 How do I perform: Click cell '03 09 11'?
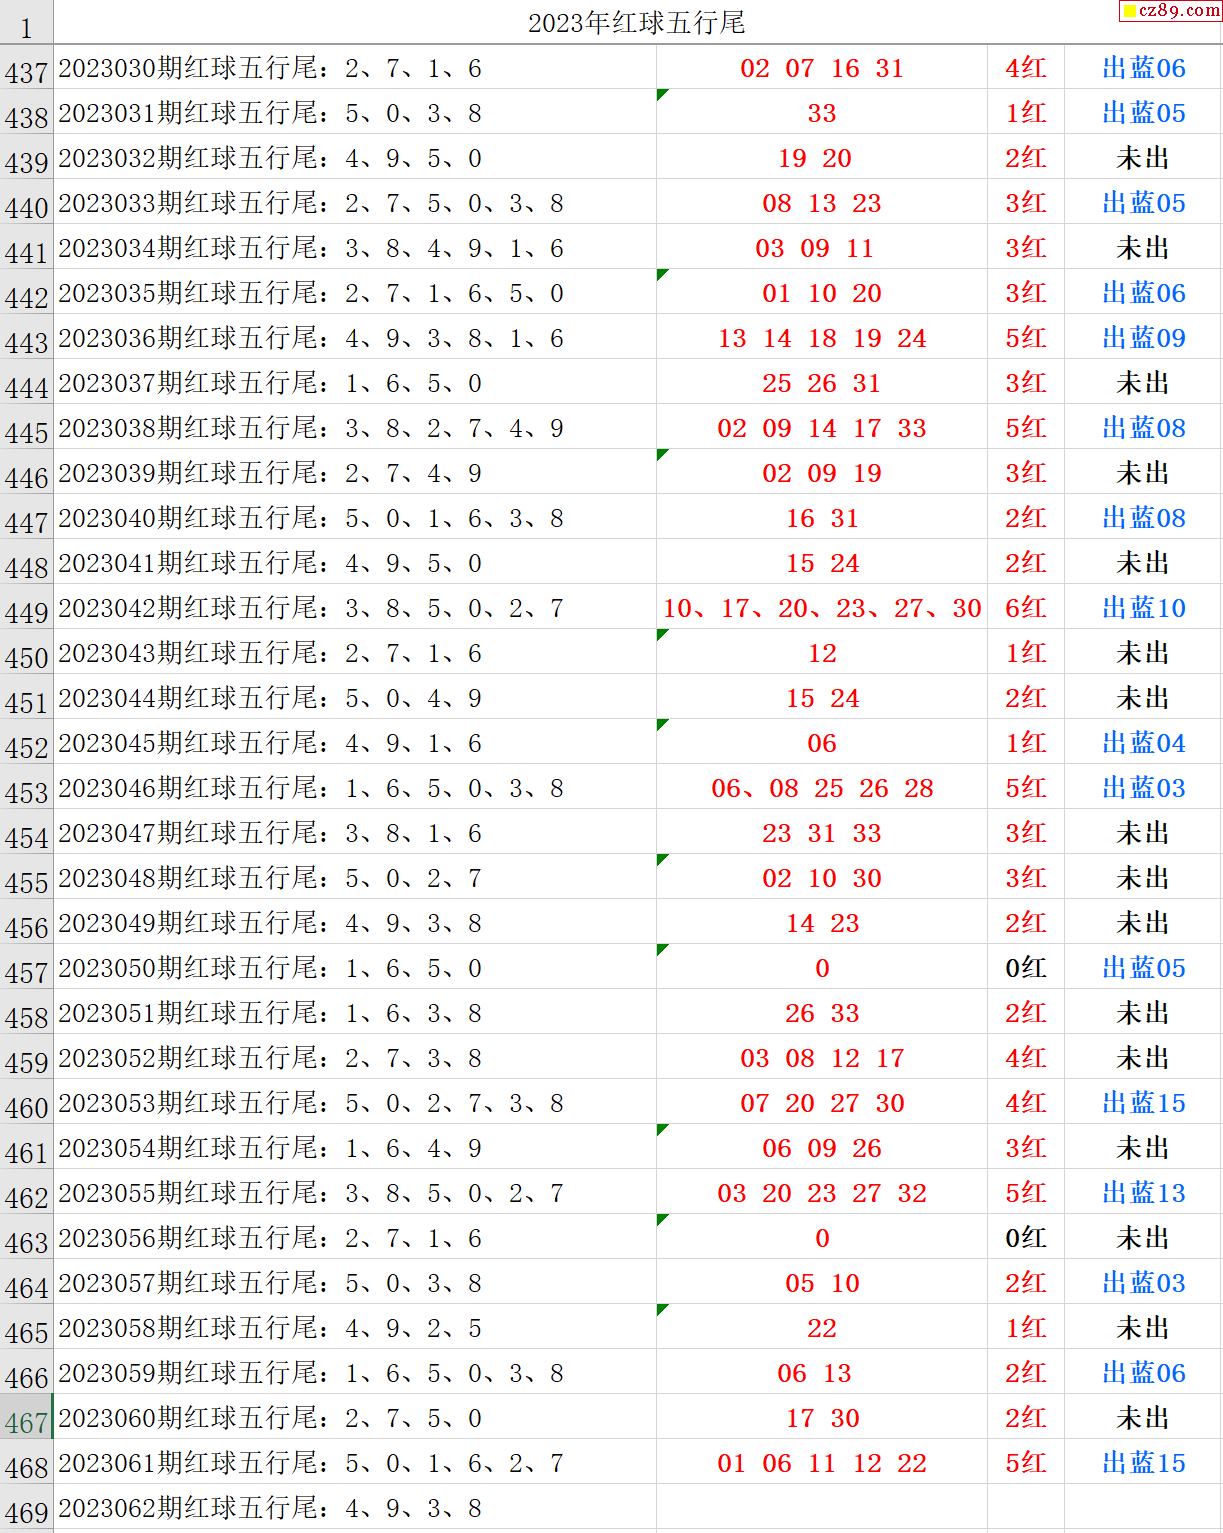pos(822,248)
